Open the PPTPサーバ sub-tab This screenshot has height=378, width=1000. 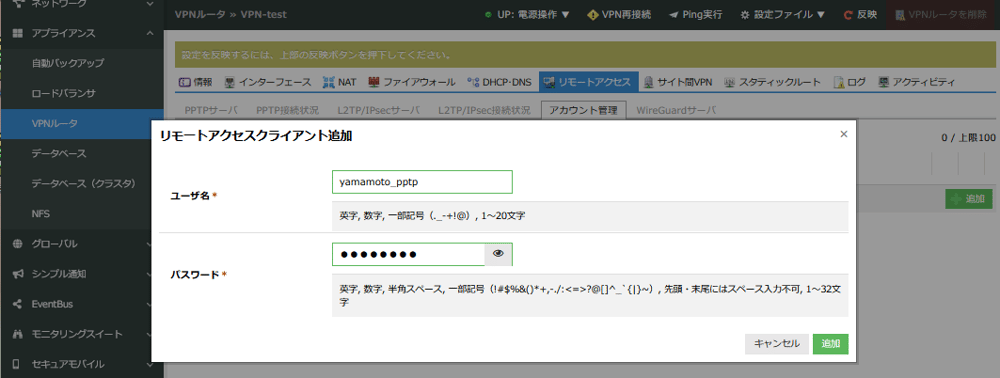point(210,110)
